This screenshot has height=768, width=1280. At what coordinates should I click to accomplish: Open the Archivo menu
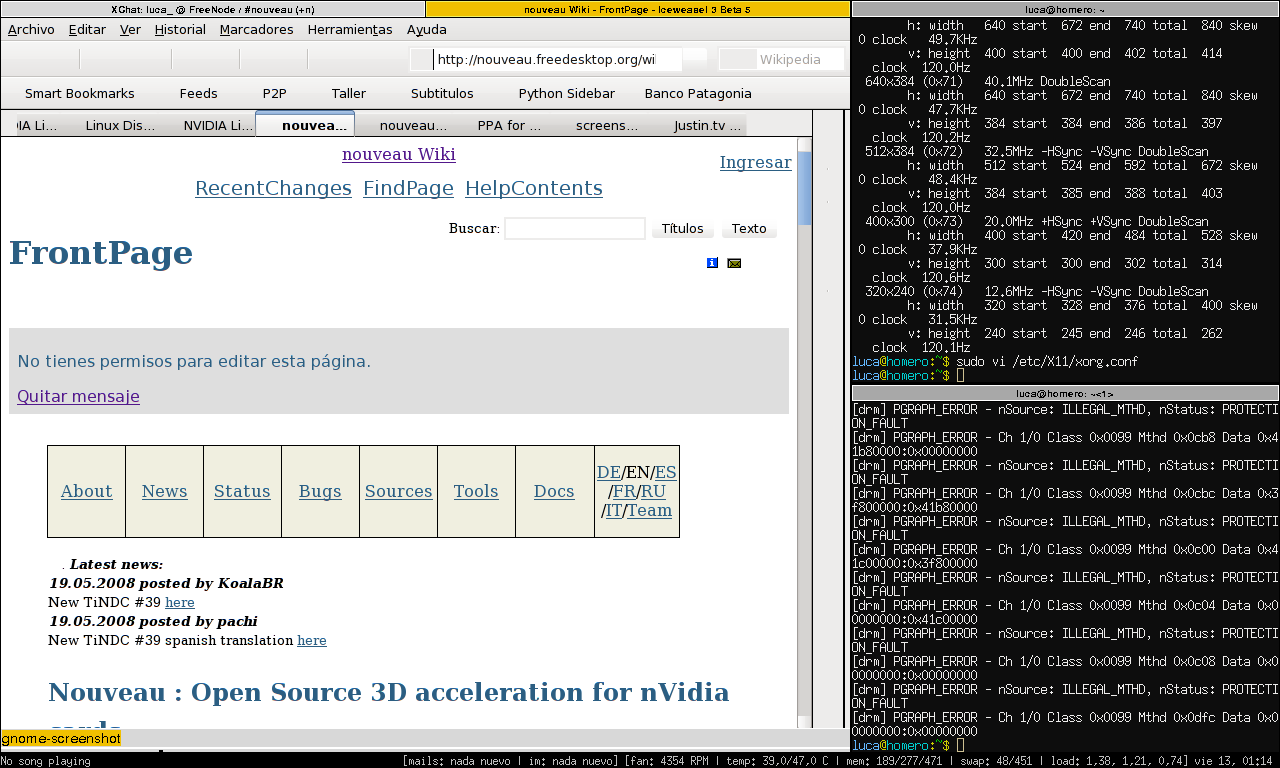tap(31, 29)
